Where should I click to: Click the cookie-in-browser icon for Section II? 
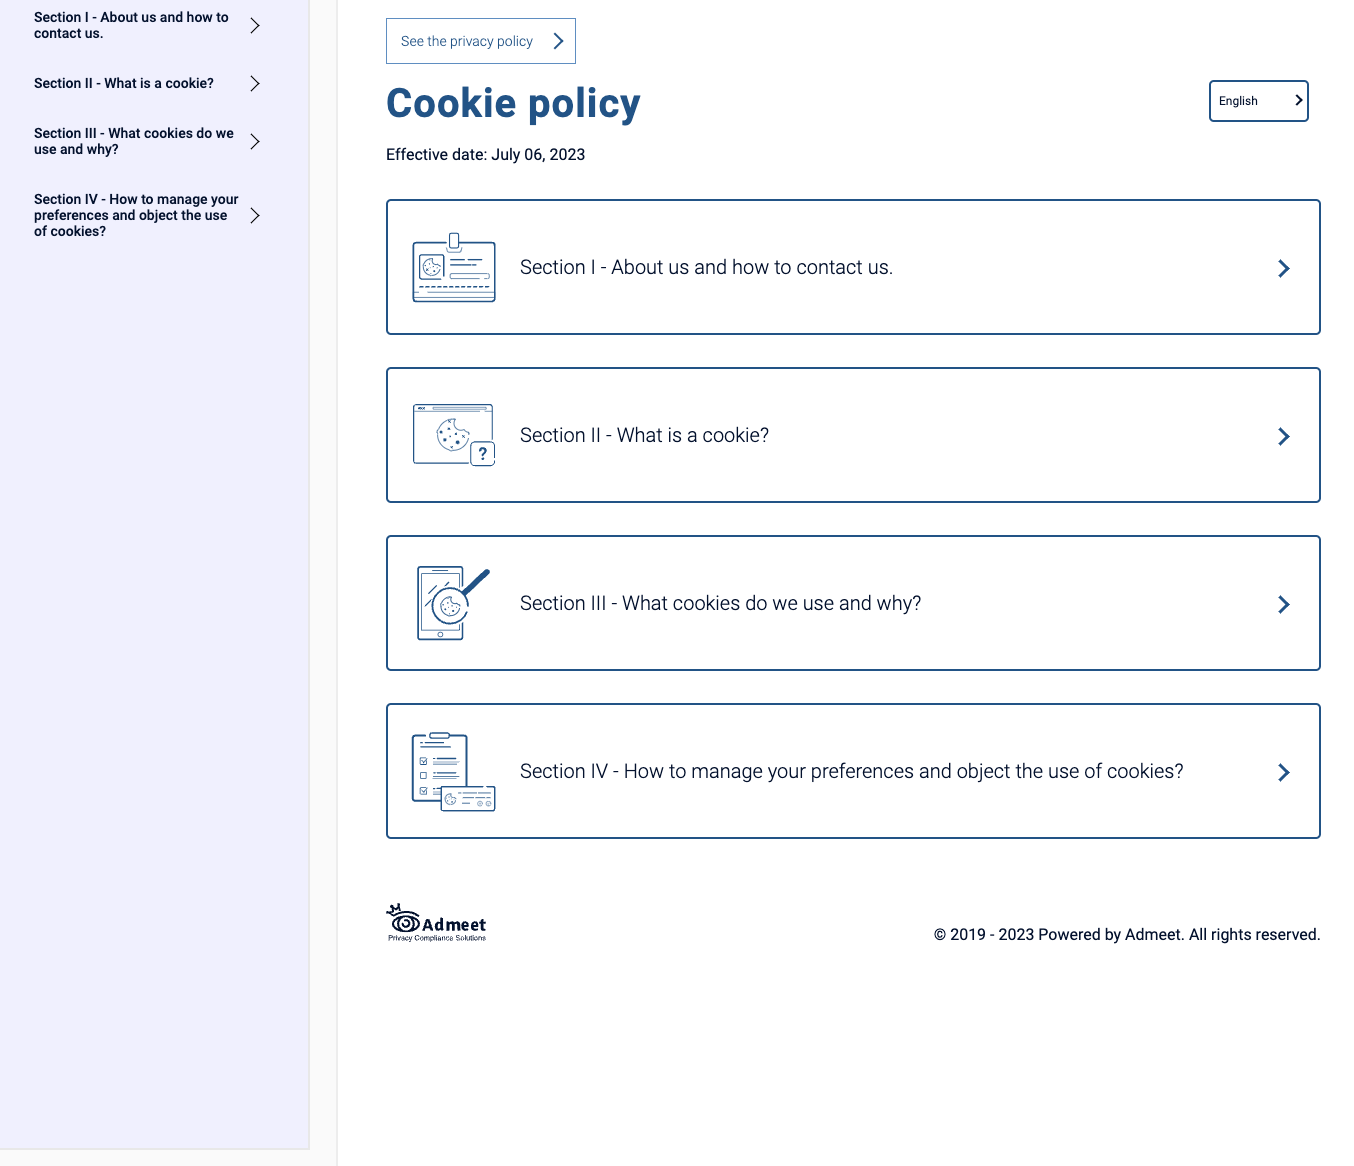[452, 432]
